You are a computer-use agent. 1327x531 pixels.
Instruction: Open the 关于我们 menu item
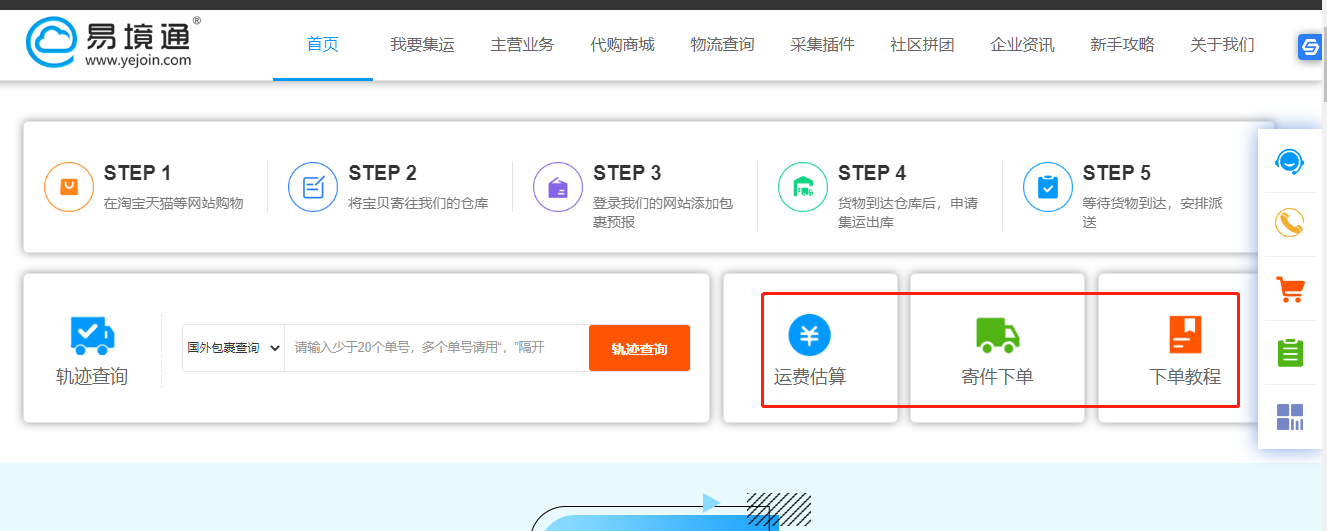click(1222, 44)
